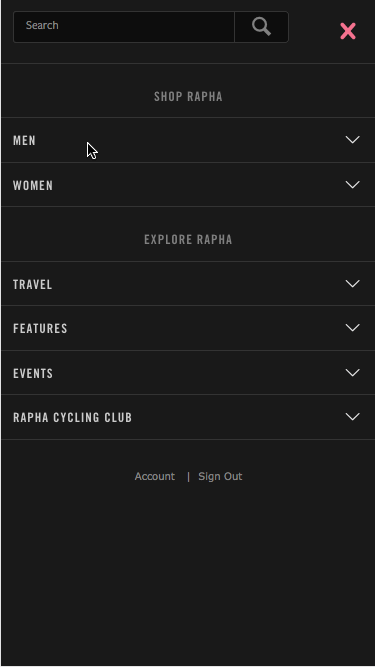Close the menu with the pink X
Image resolution: width=375 pixels, height=667 pixels.
[x=348, y=31]
